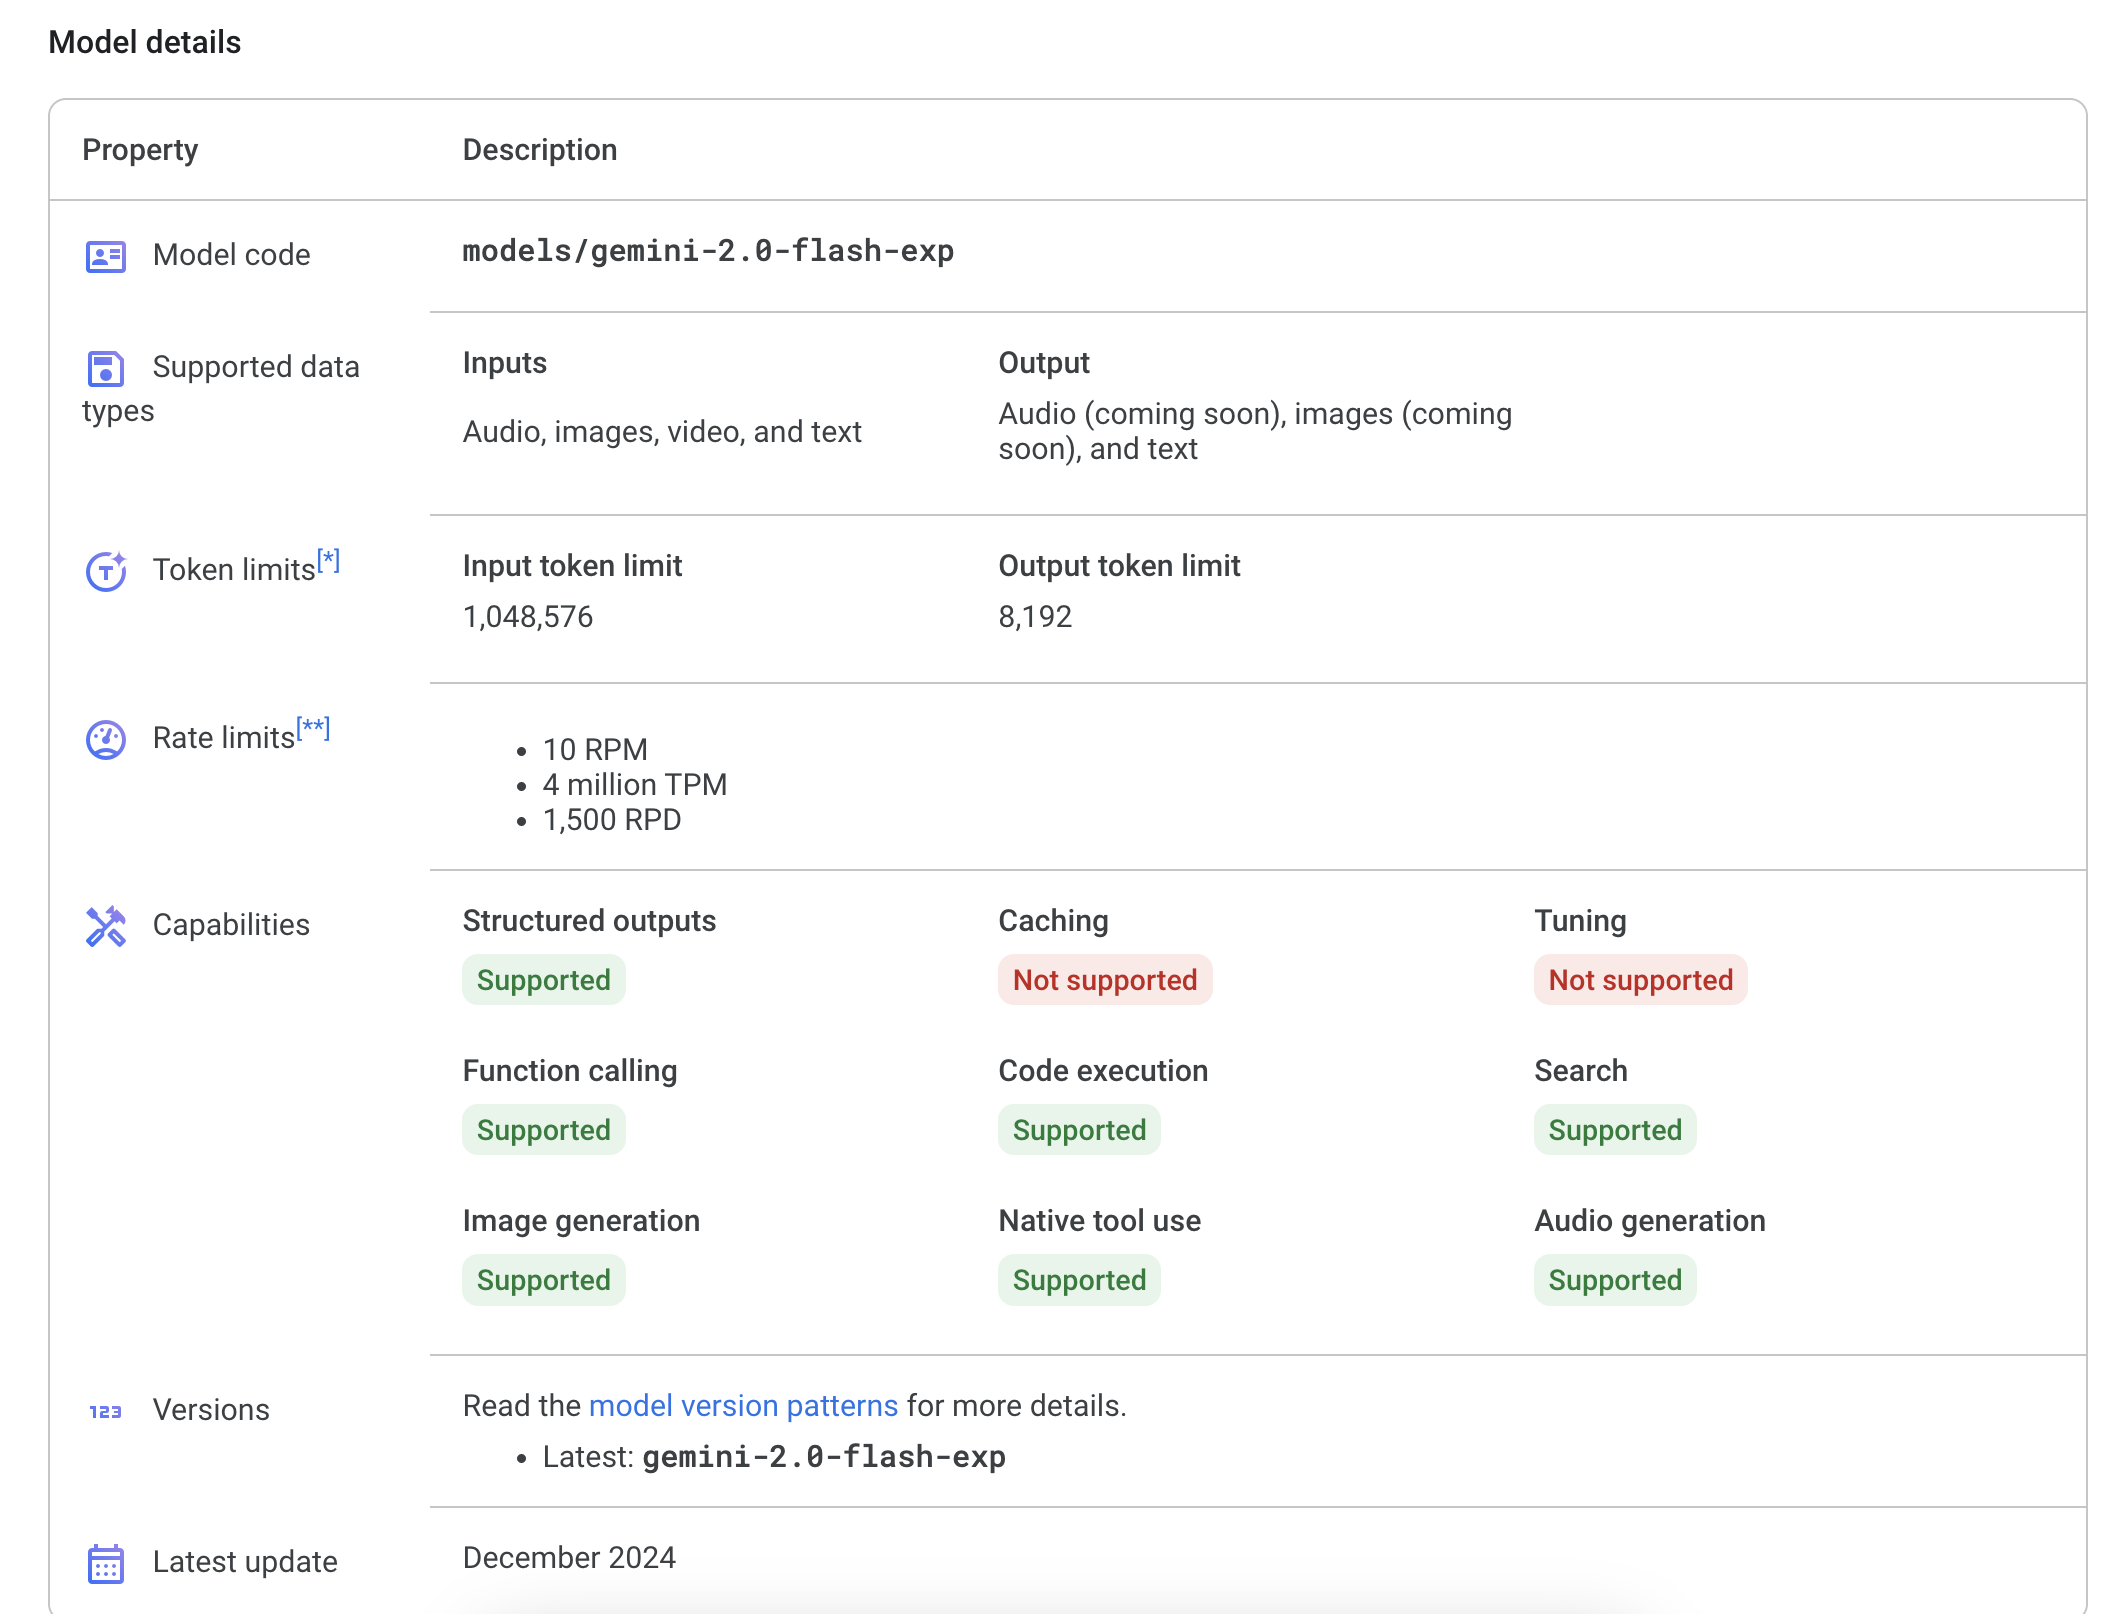Click the Latest gemini-2.0-flash-exp version text

823,1457
